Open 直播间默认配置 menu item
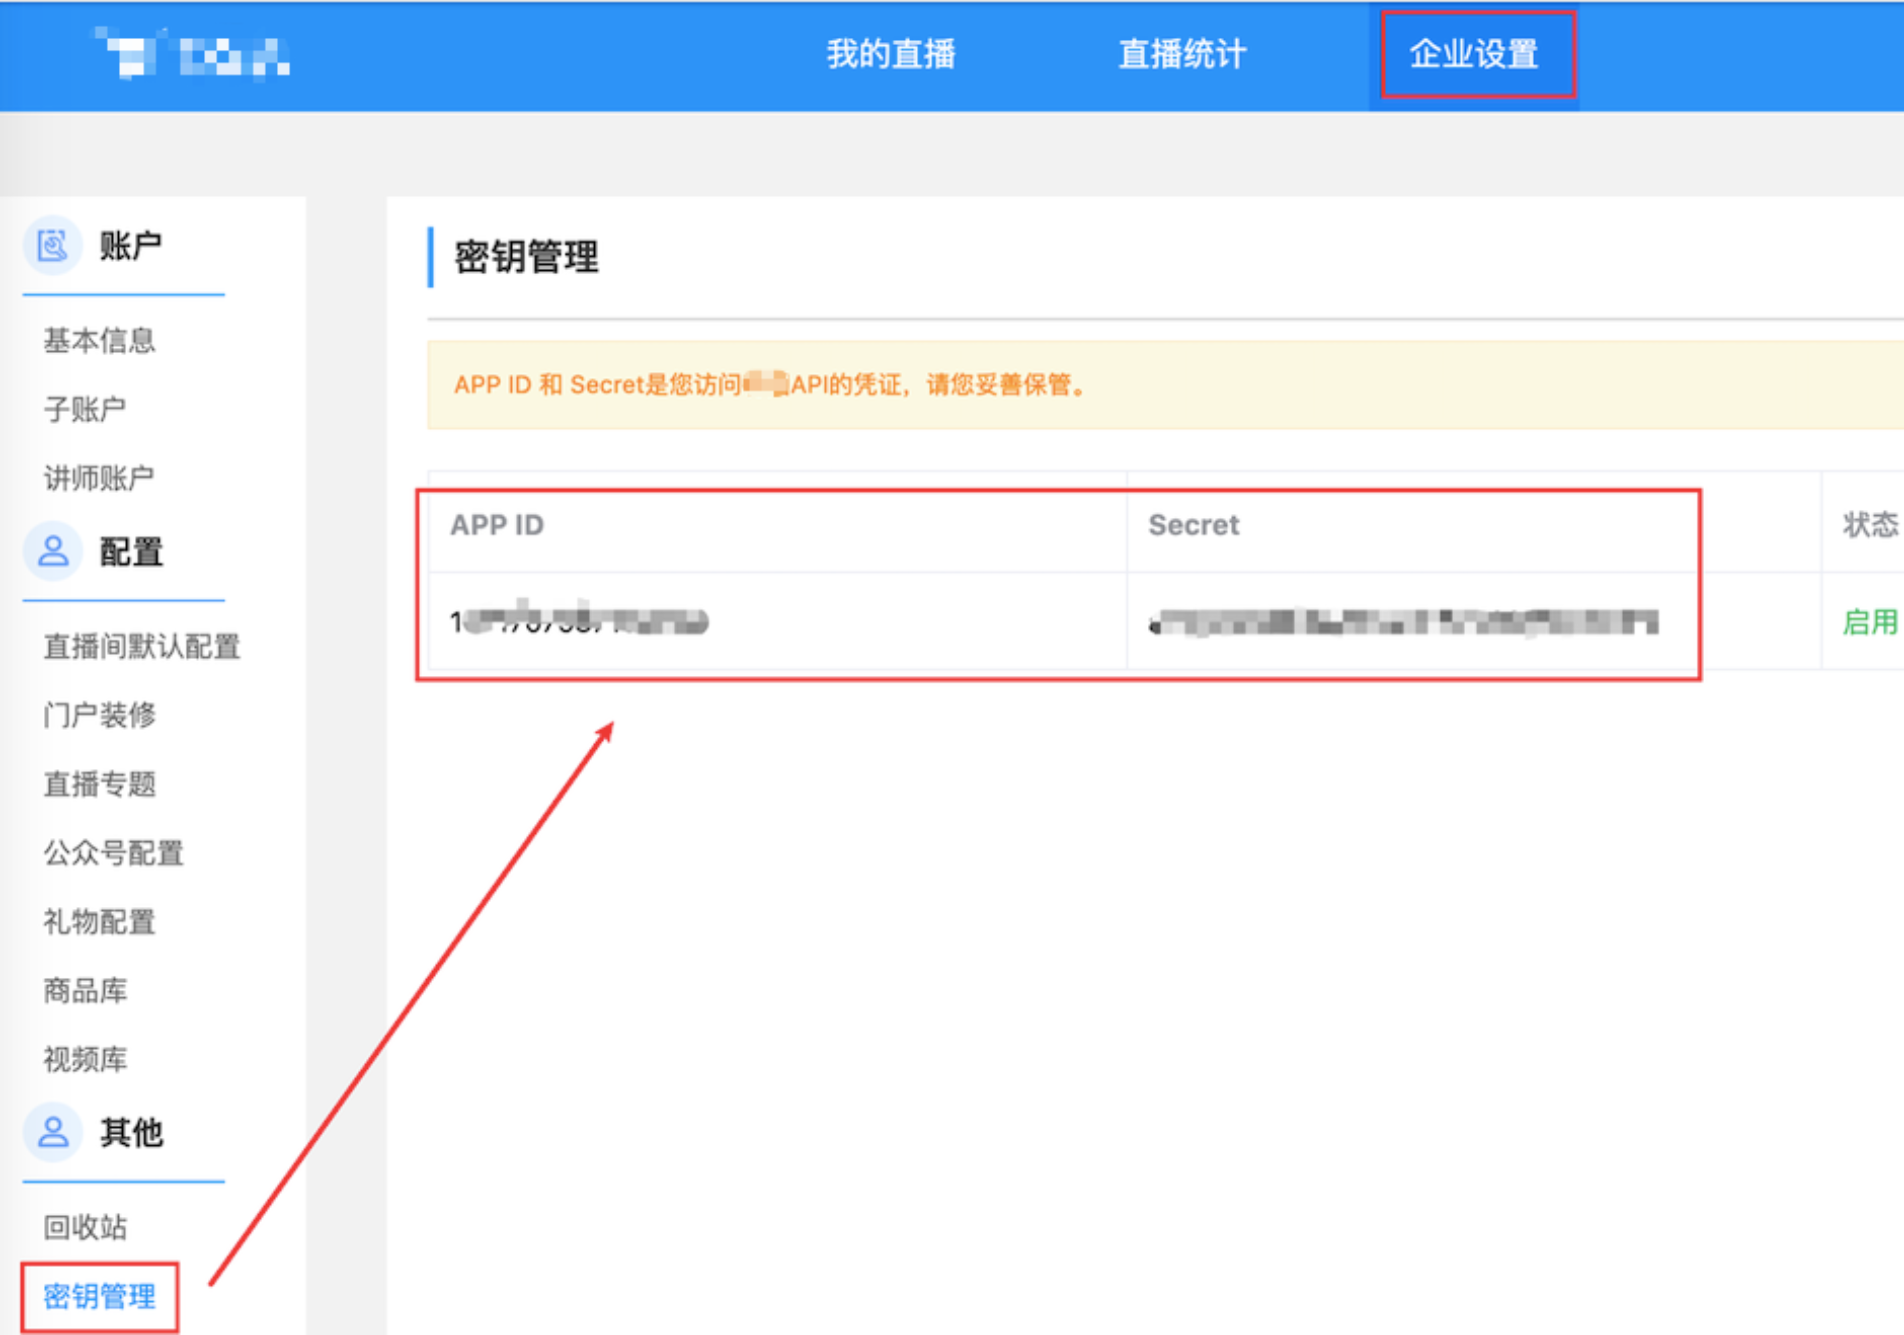The height and width of the screenshot is (1335, 1904). coord(142,647)
